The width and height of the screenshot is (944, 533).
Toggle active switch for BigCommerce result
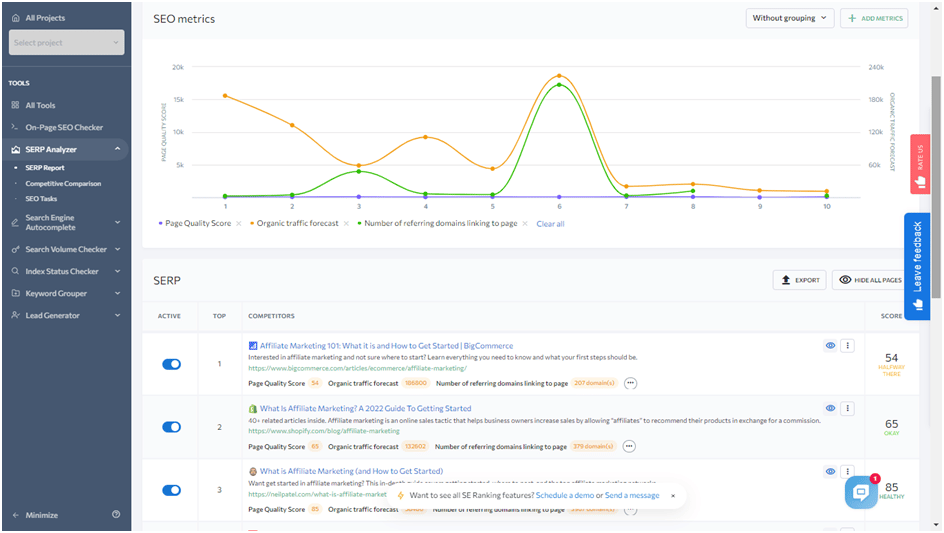point(172,364)
